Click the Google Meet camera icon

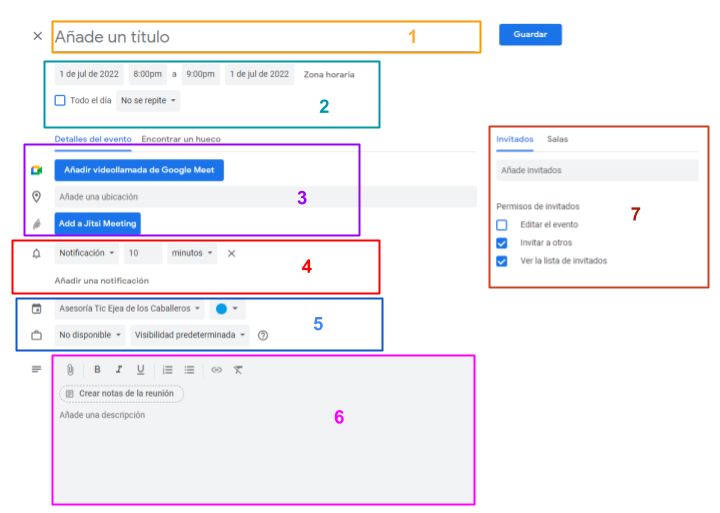pos(36,170)
